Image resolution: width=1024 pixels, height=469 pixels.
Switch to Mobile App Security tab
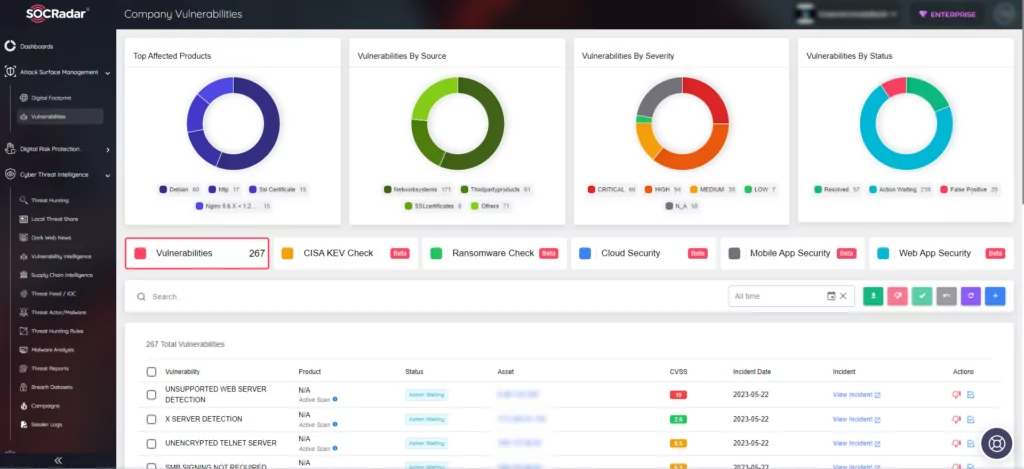click(x=792, y=253)
